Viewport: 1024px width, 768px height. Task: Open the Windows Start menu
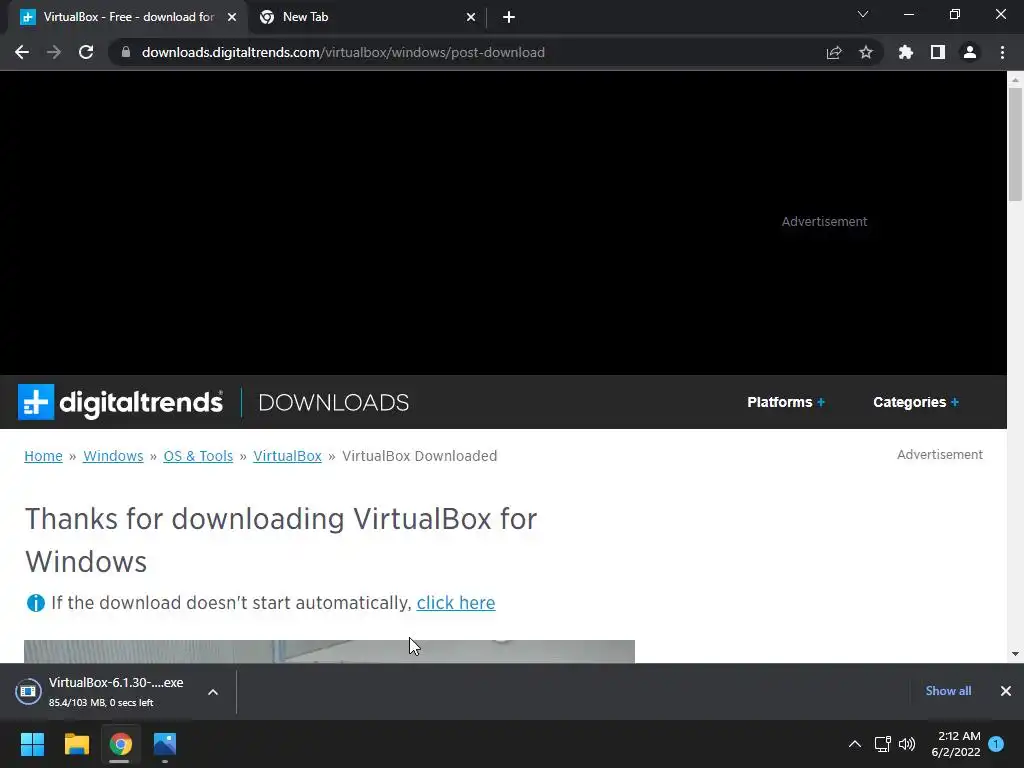pyautogui.click(x=32, y=744)
